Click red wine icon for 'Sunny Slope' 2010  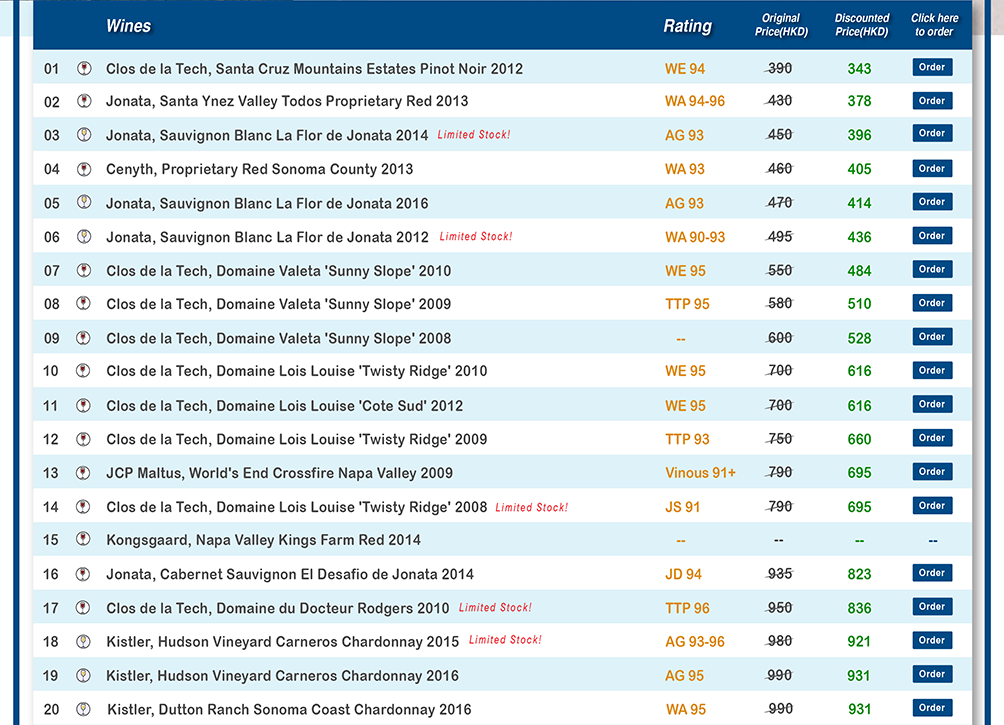coord(84,270)
